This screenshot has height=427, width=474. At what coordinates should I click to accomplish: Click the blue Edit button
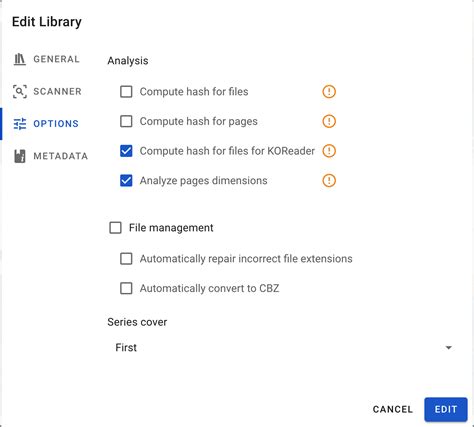click(446, 409)
